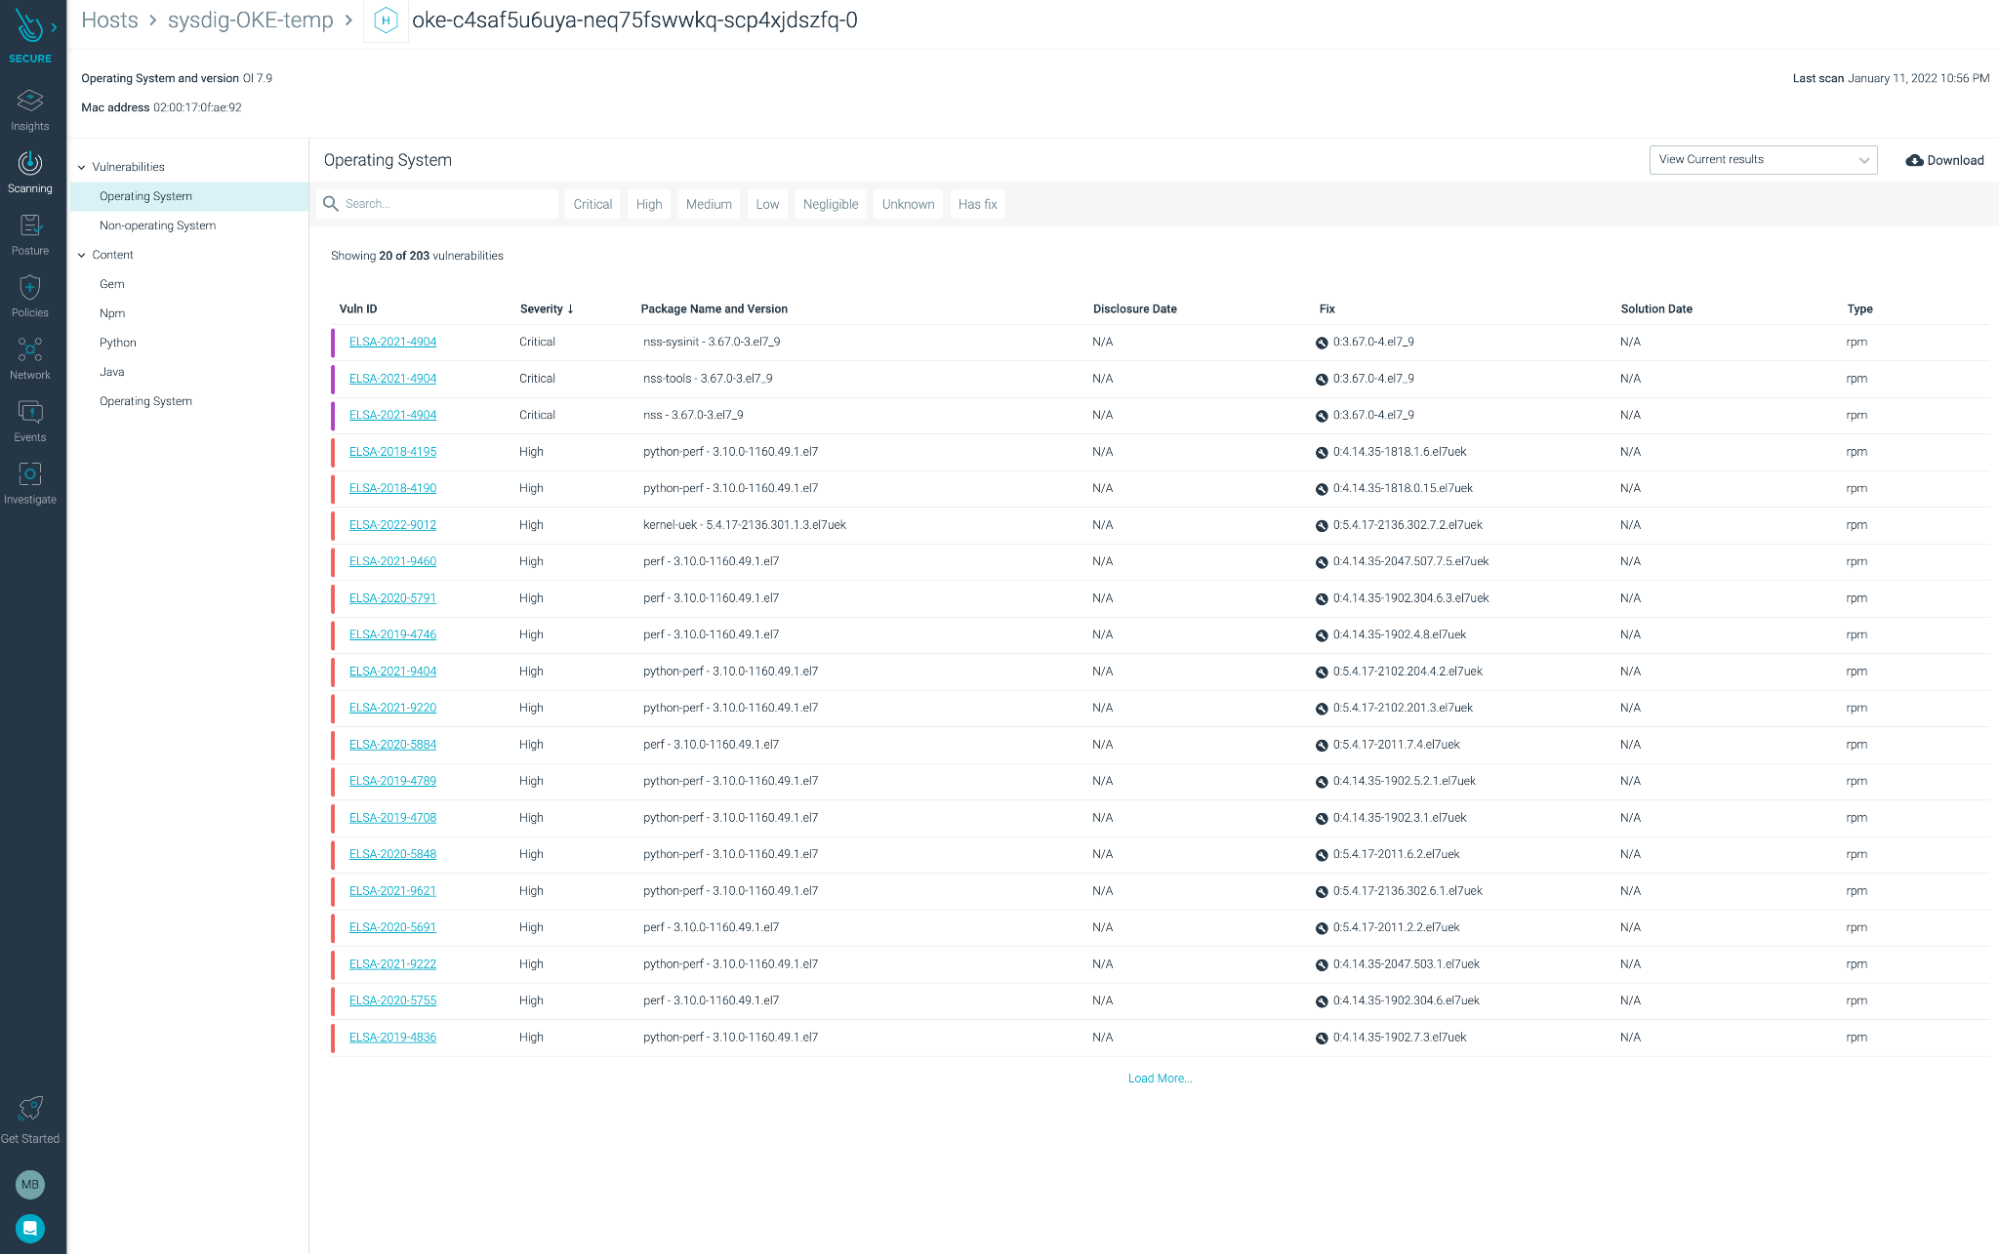
Task: Select Non-operating System in sidebar
Action: tap(157, 226)
